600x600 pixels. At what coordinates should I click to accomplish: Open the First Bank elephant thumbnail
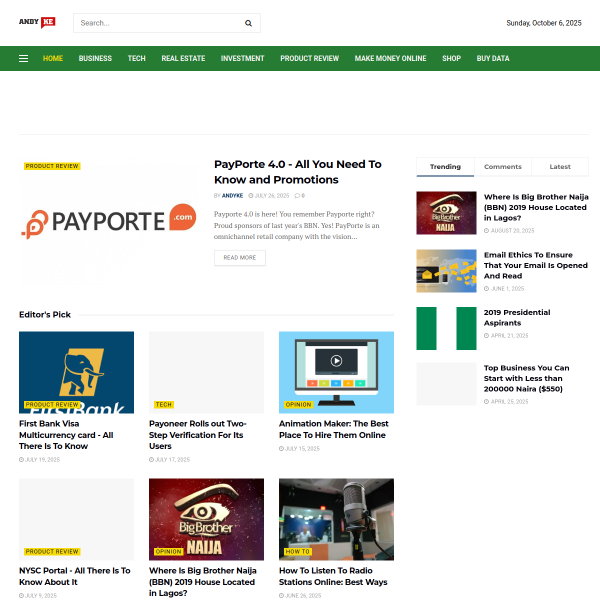click(77, 372)
